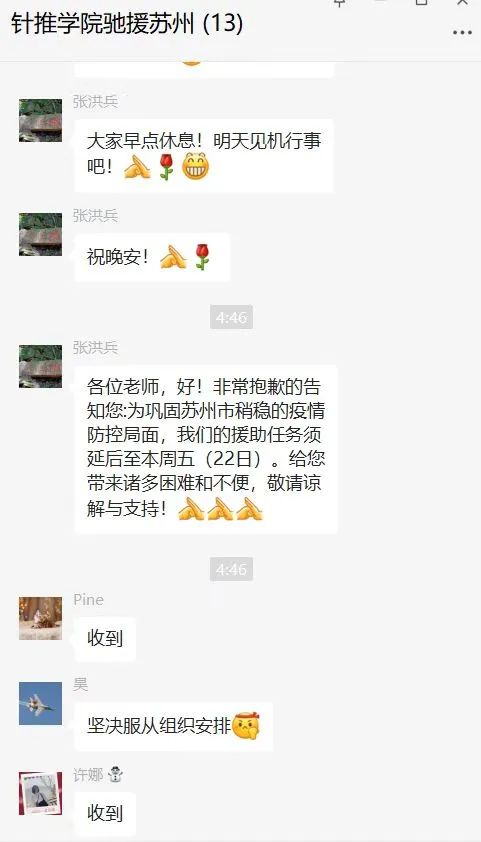Click 张洪兵's avatar beside the 各位老师 announcement

click(40, 366)
